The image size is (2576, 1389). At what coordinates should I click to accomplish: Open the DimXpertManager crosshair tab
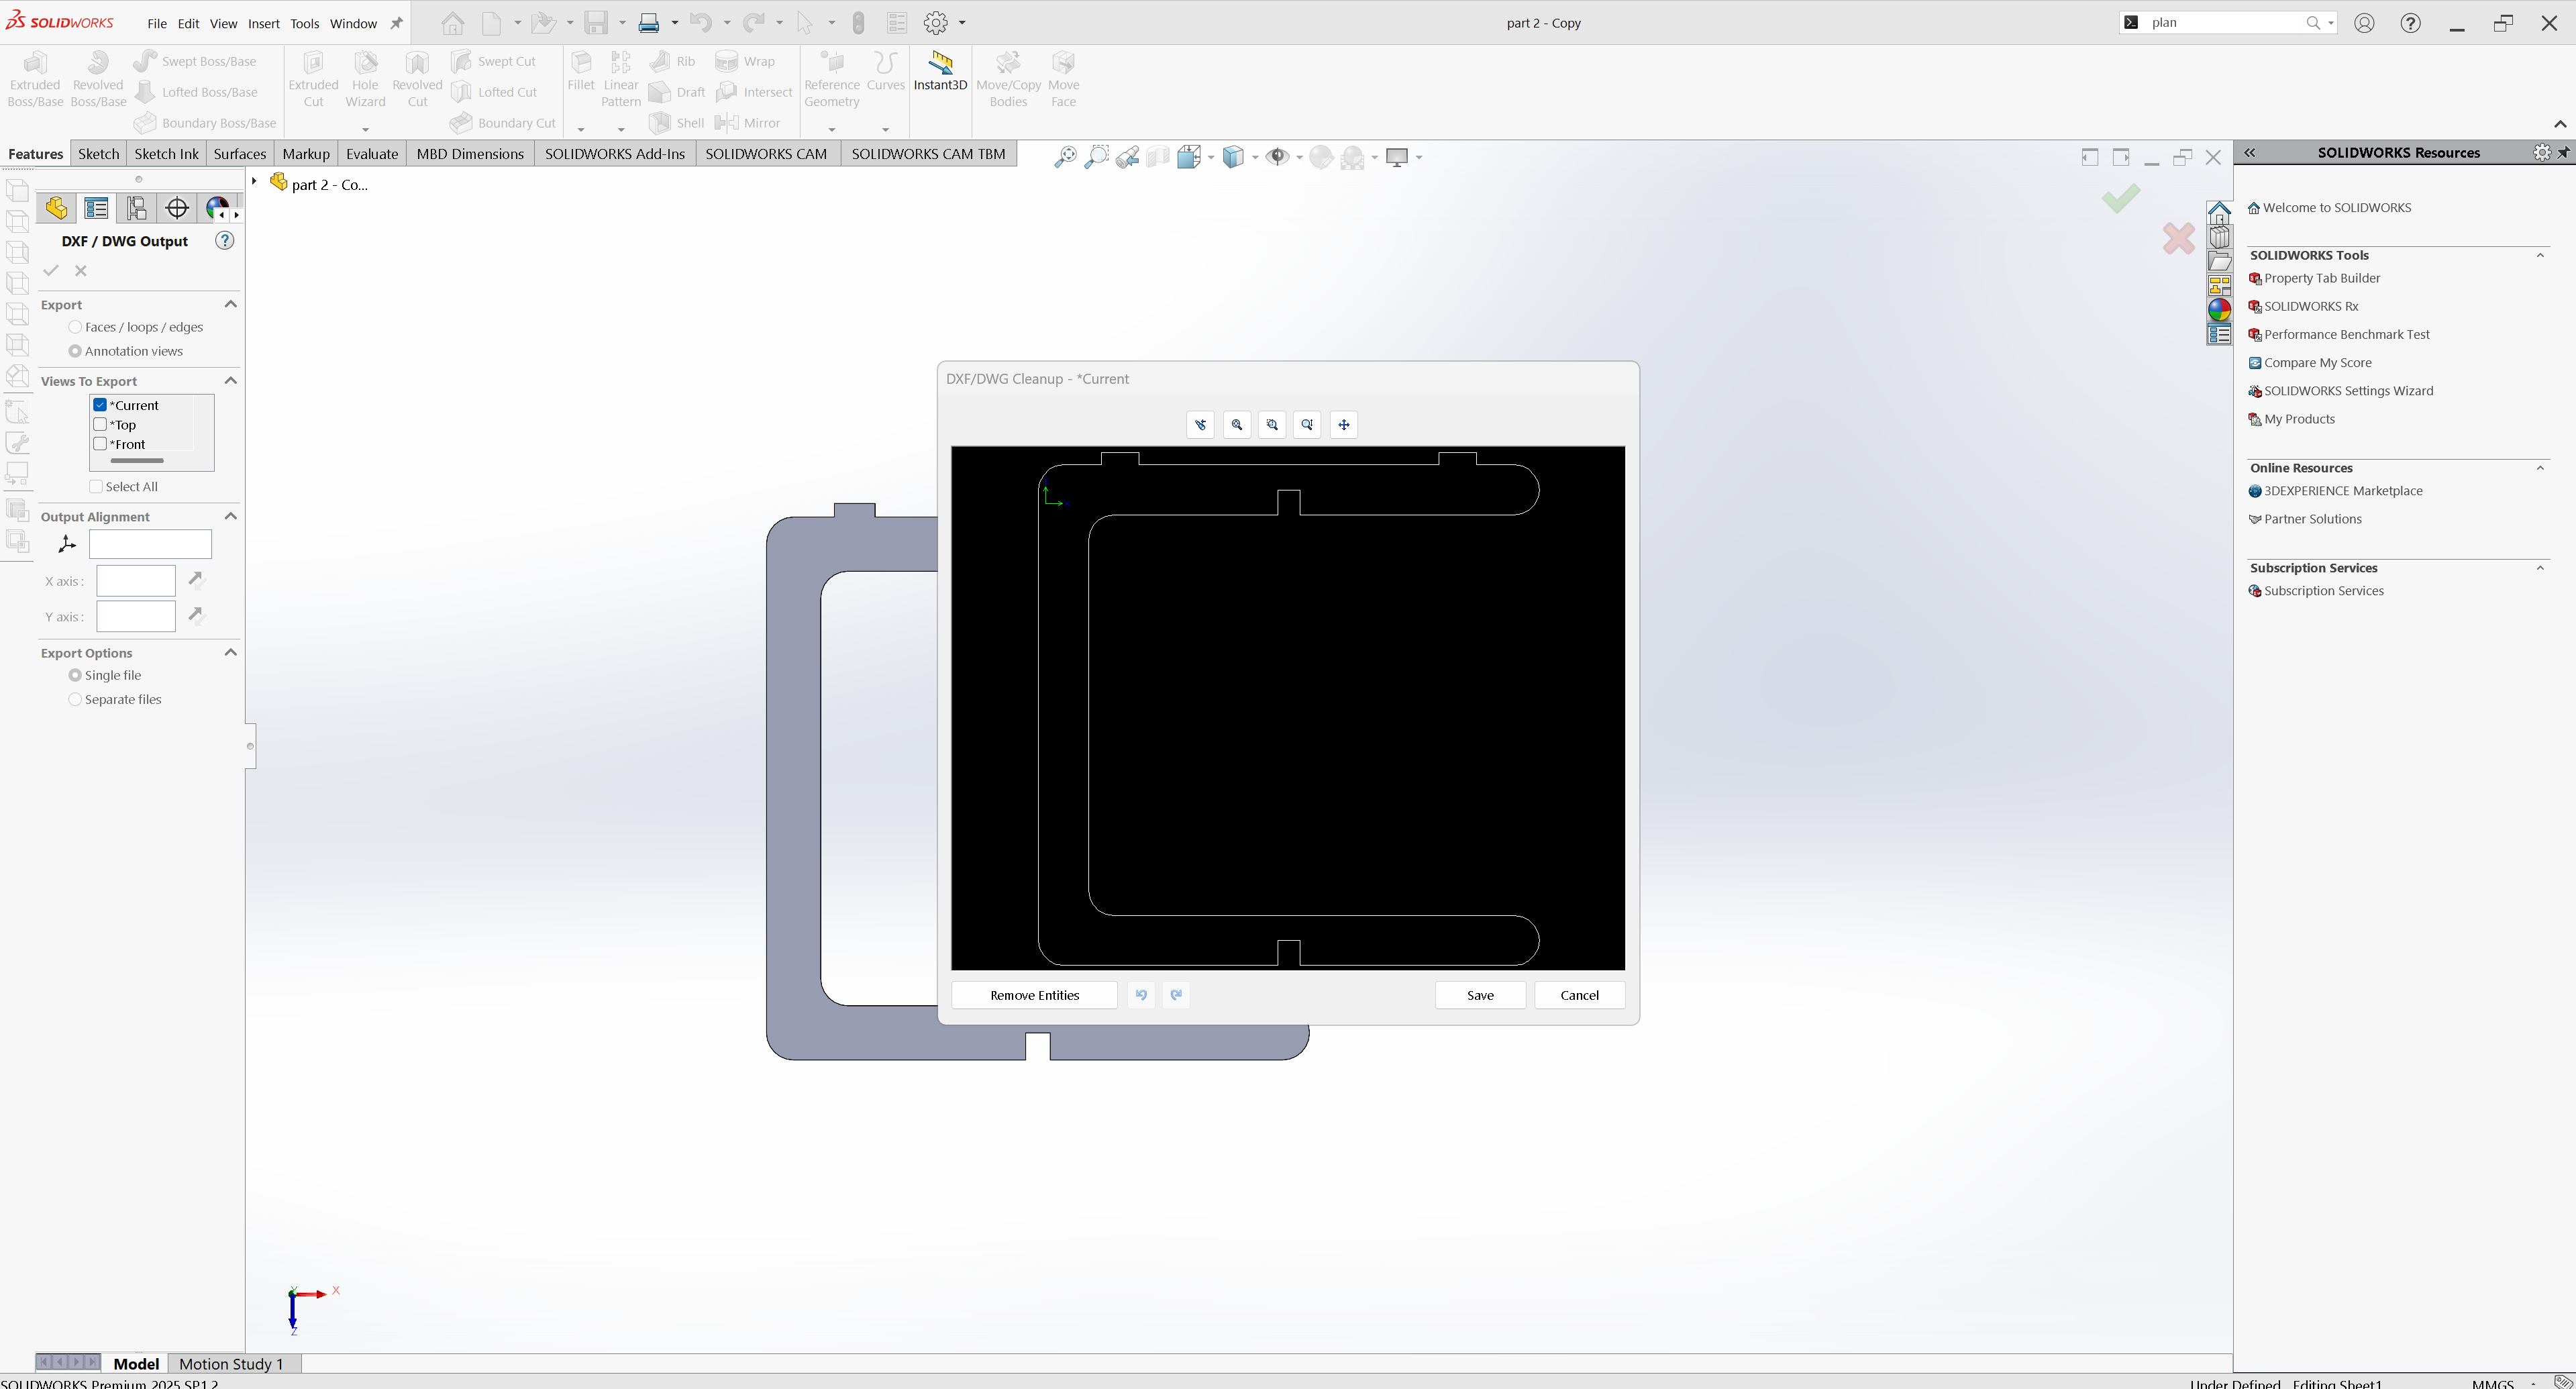pyautogui.click(x=177, y=208)
